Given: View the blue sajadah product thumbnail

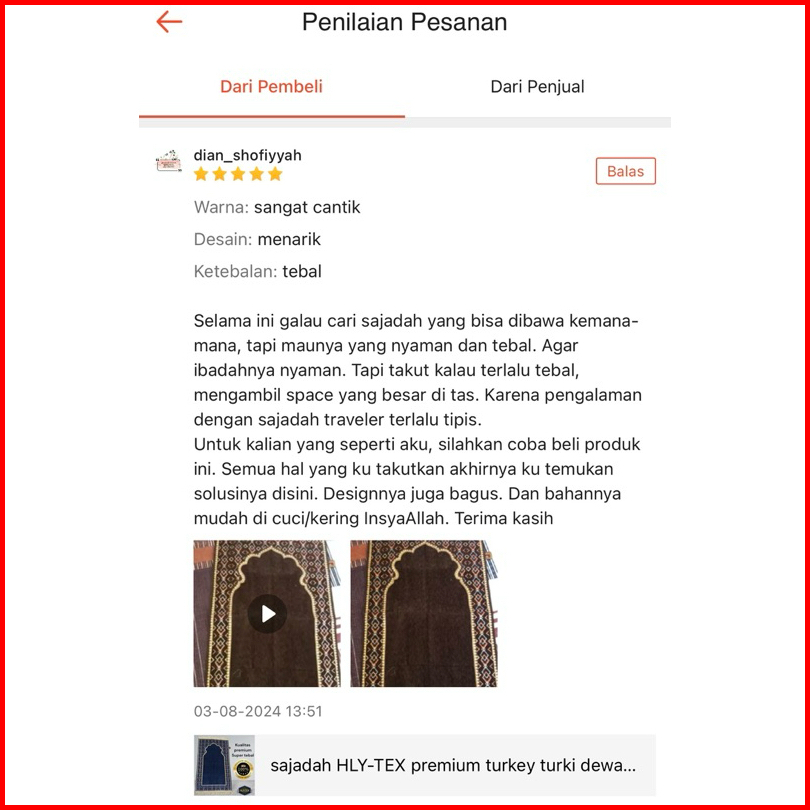Looking at the screenshot, I should tap(224, 766).
